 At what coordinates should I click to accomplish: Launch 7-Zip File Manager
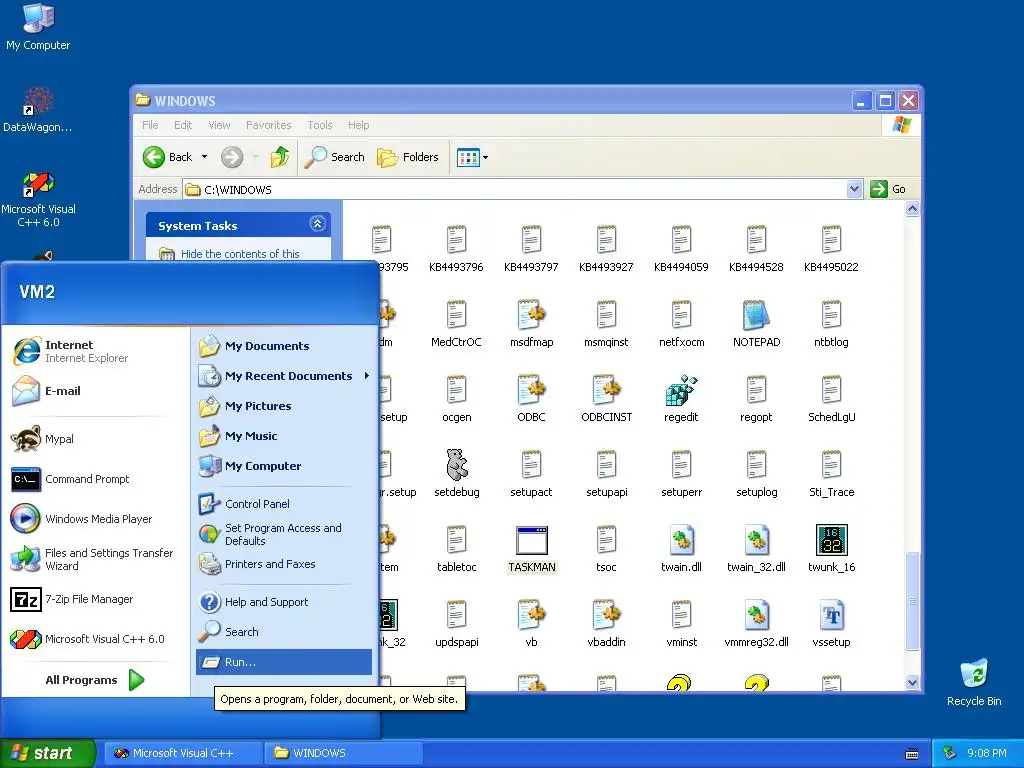72,599
